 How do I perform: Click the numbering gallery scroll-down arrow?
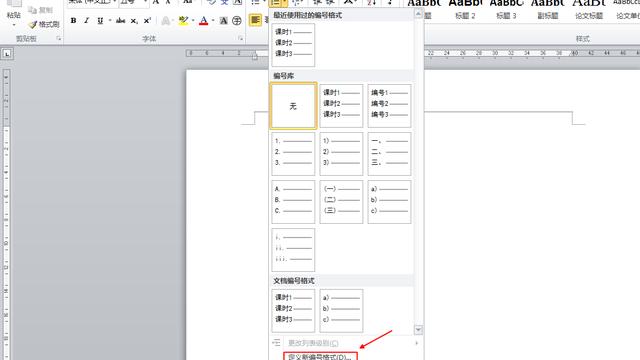418,329
